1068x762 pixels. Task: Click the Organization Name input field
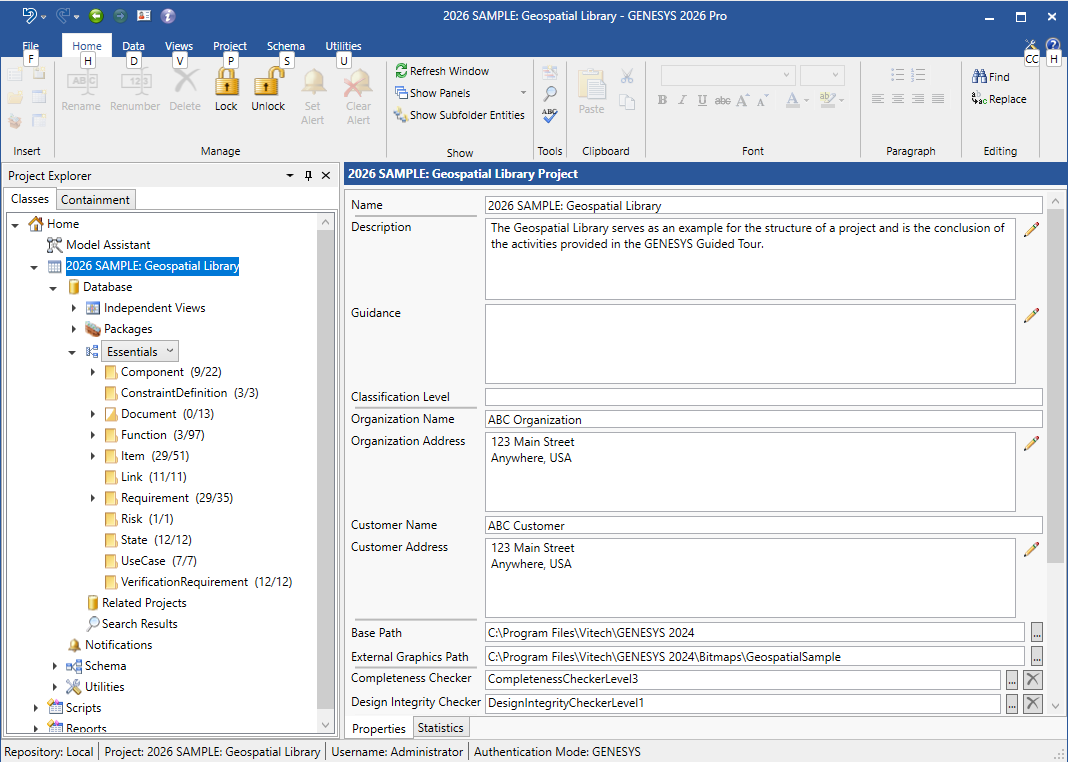point(763,420)
